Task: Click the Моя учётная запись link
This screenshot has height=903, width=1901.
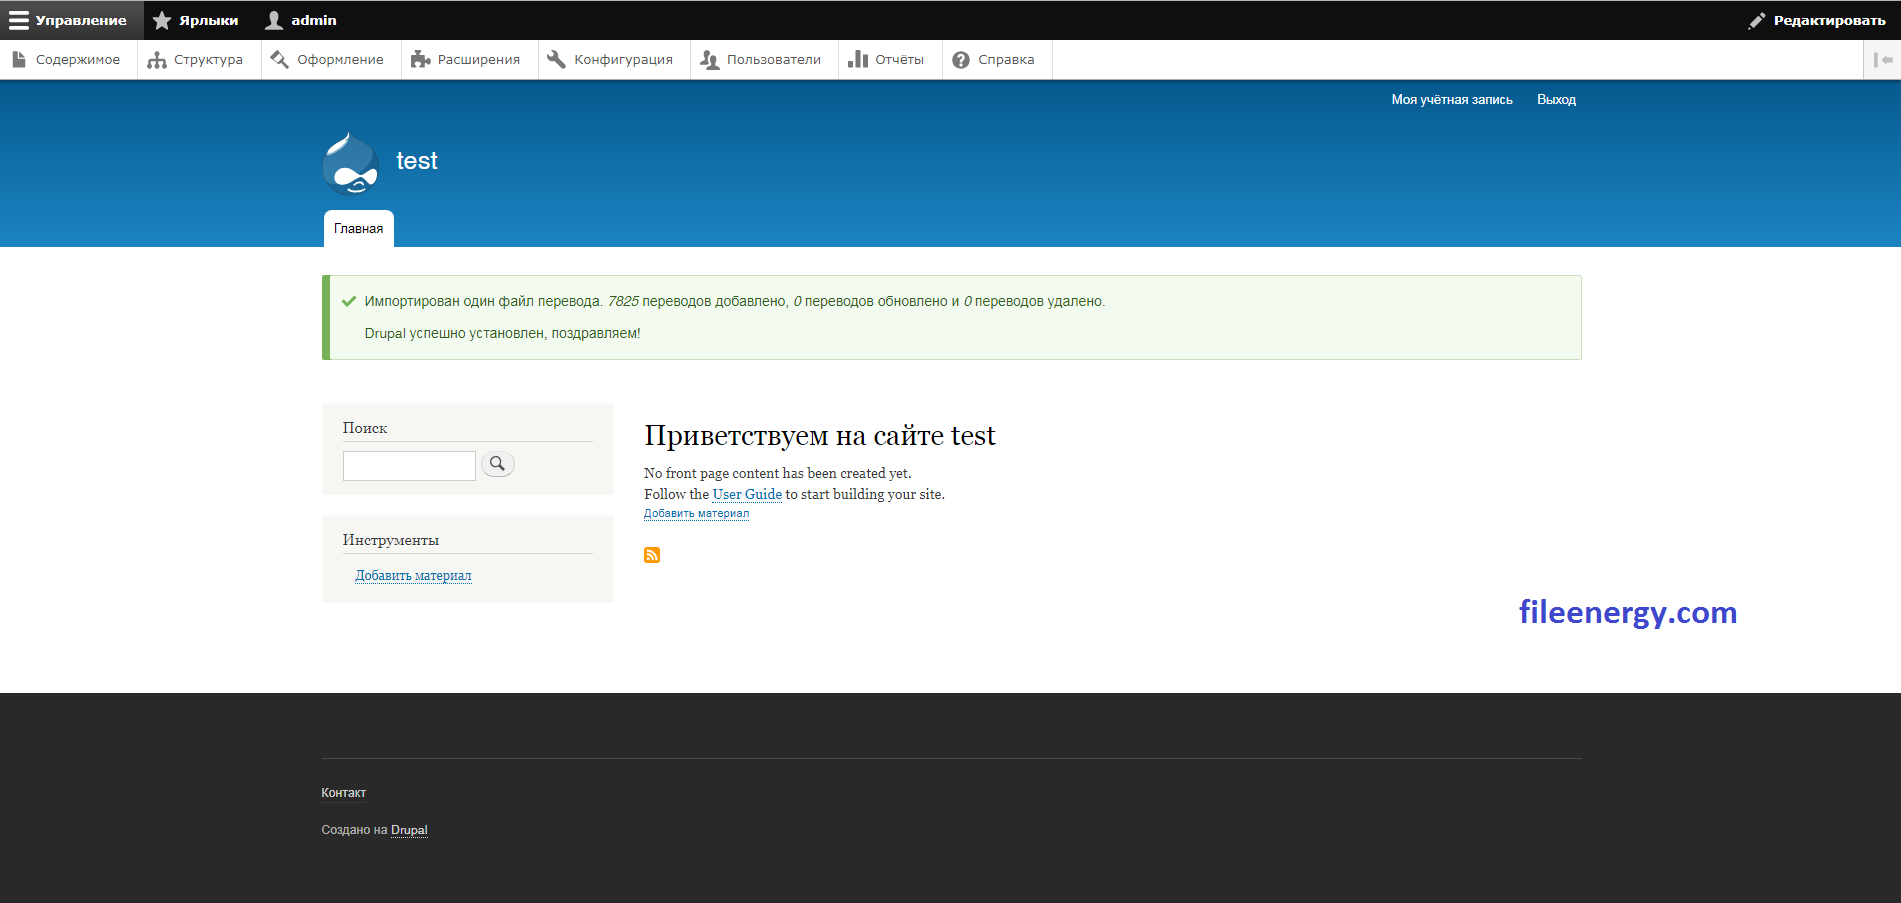Action: tap(1452, 100)
